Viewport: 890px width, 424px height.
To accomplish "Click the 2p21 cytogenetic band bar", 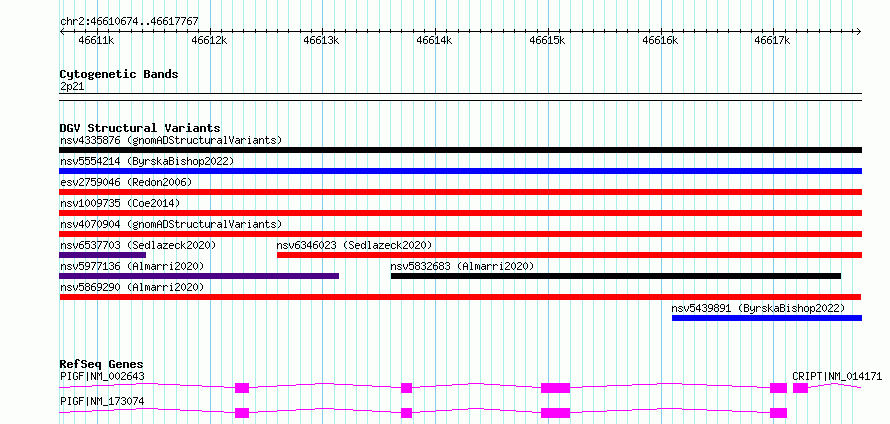I will click(460, 97).
